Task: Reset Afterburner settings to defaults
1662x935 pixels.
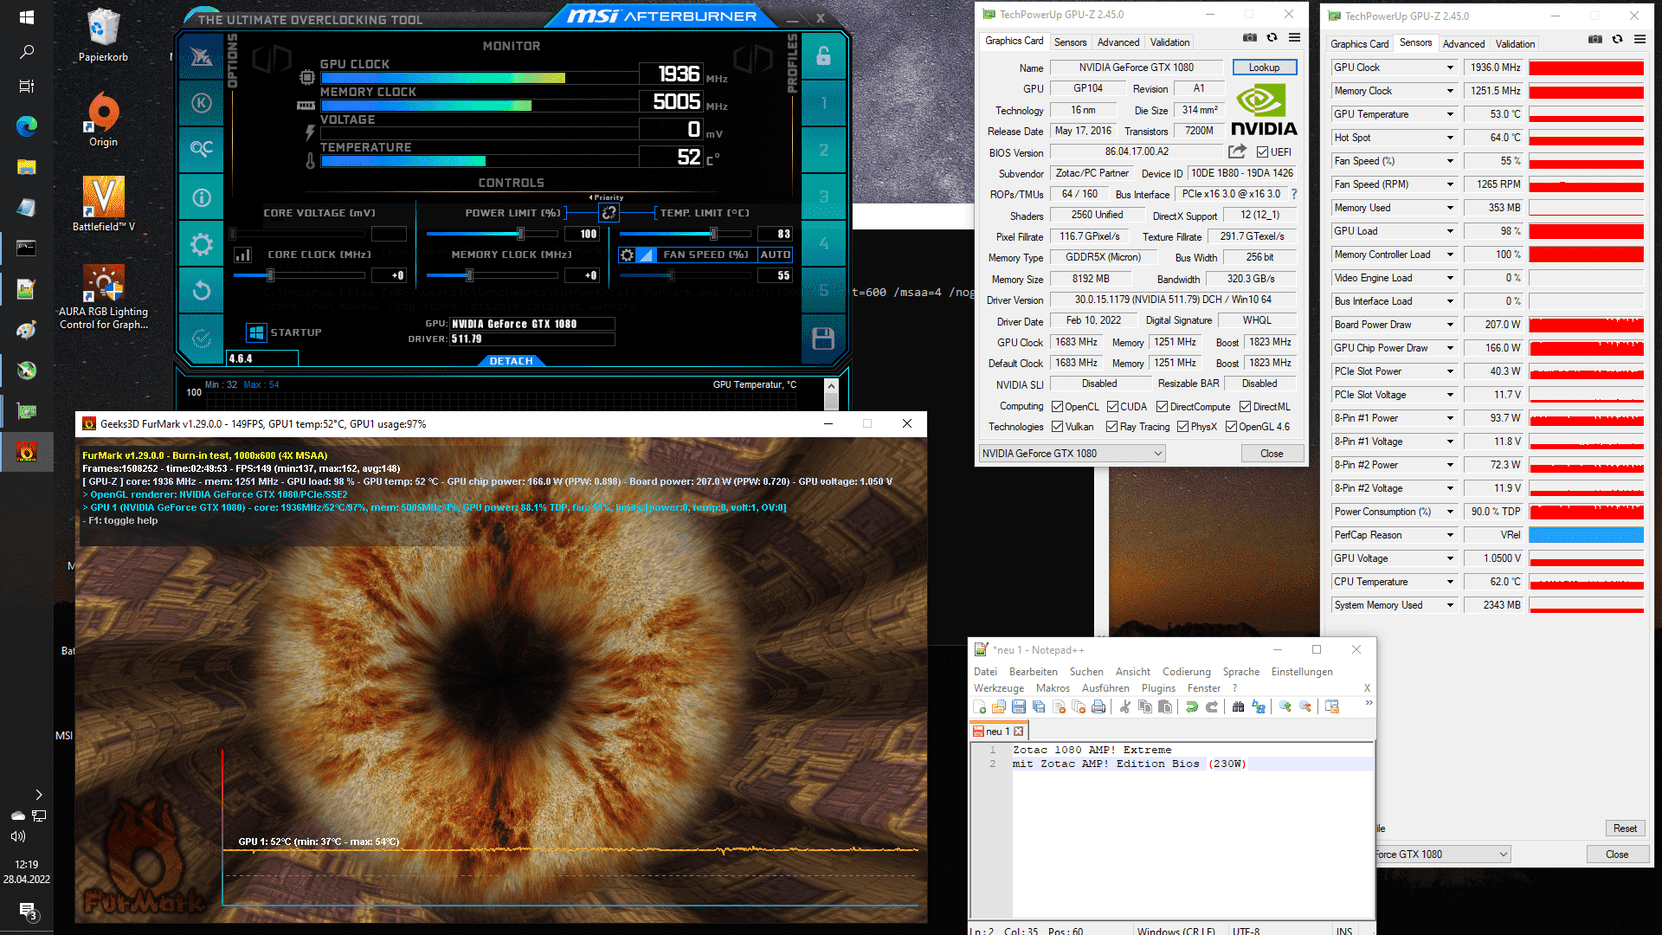Action: tap(201, 291)
